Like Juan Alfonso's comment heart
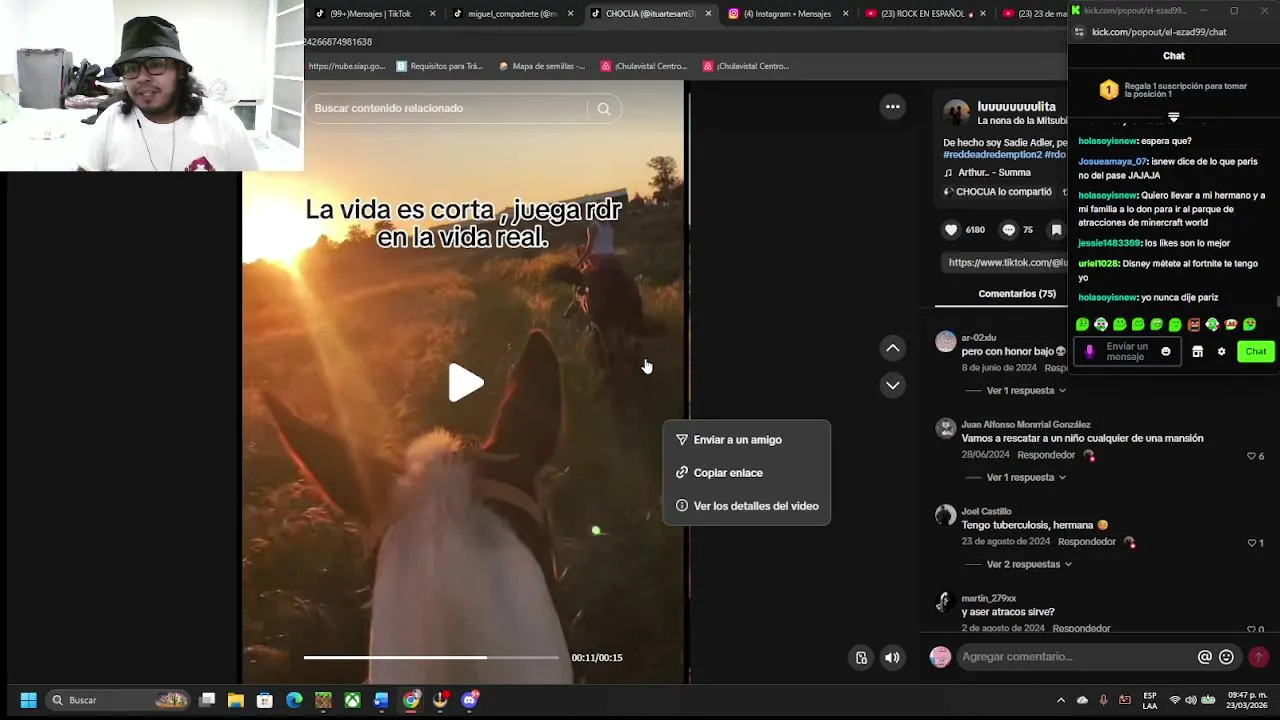Screen dimensions: 1280x720 [x=1251, y=456]
